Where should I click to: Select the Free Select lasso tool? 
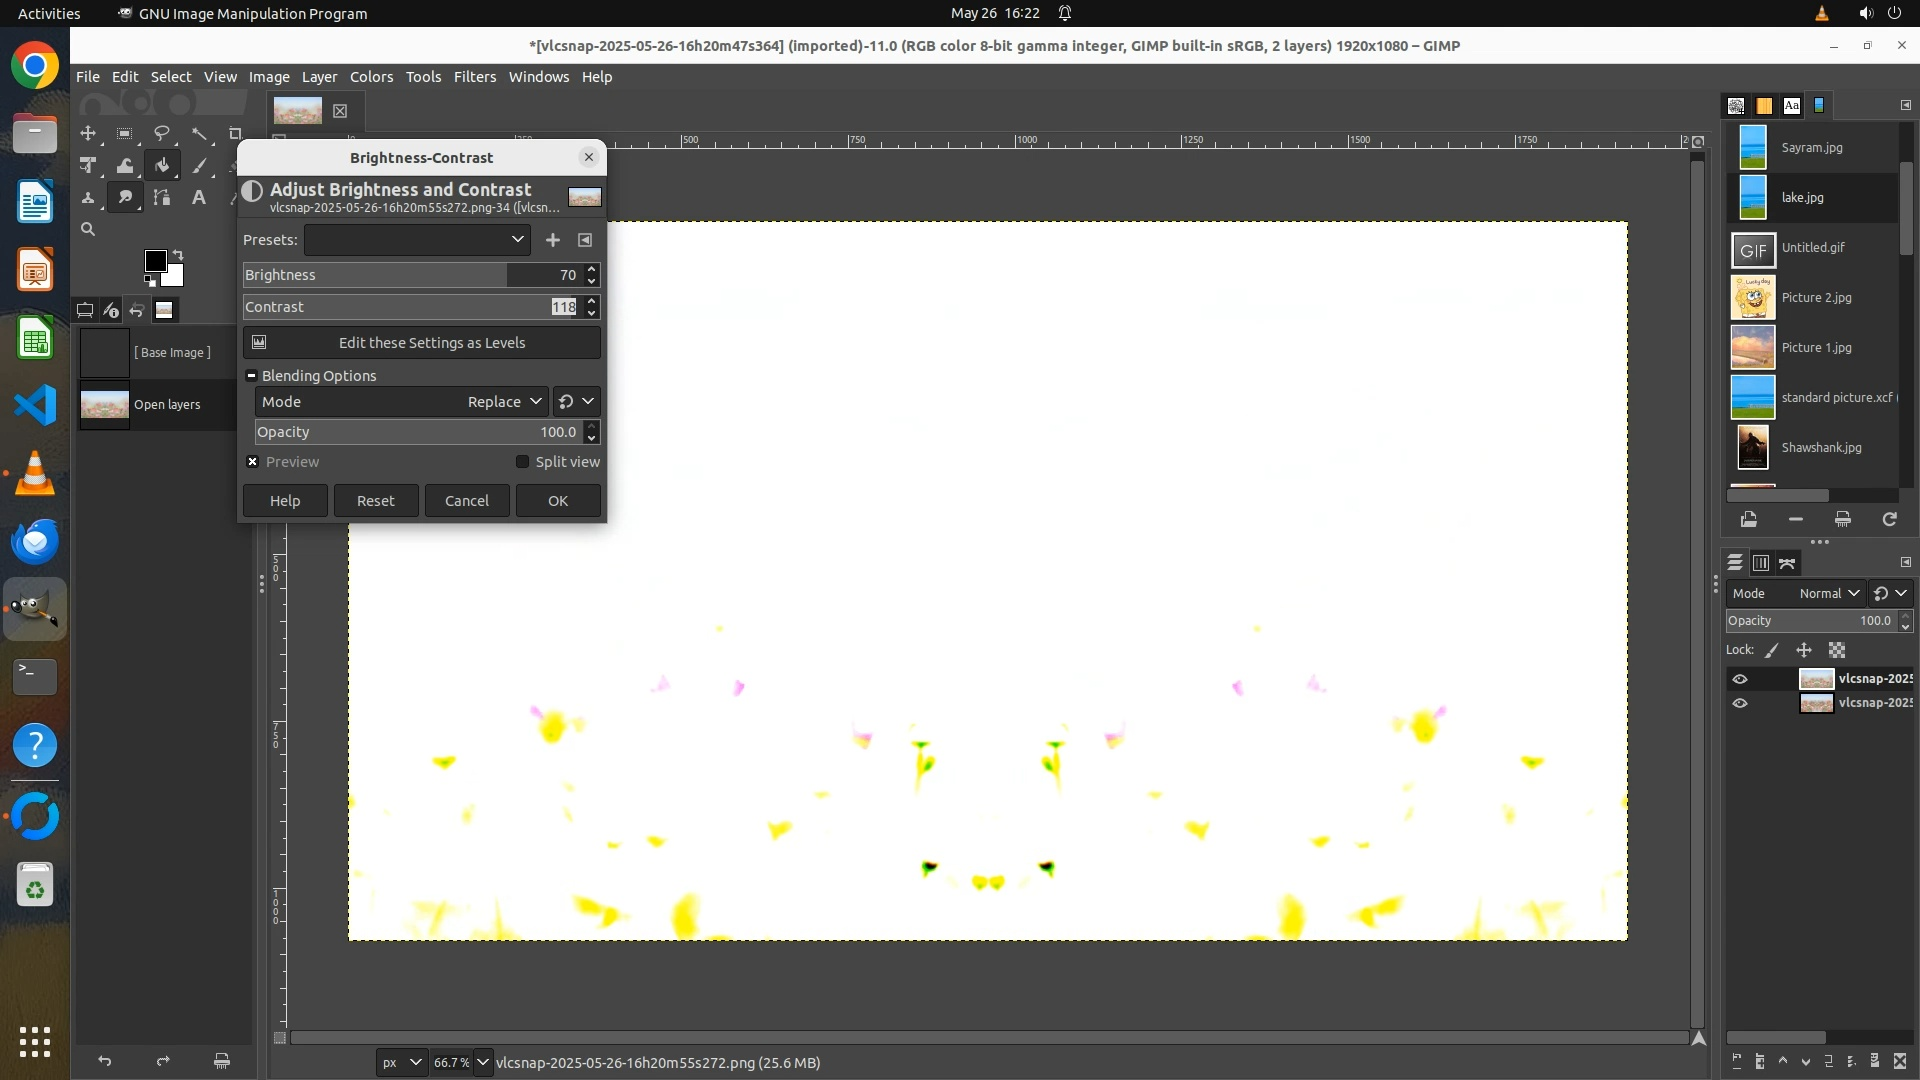coord(162,134)
